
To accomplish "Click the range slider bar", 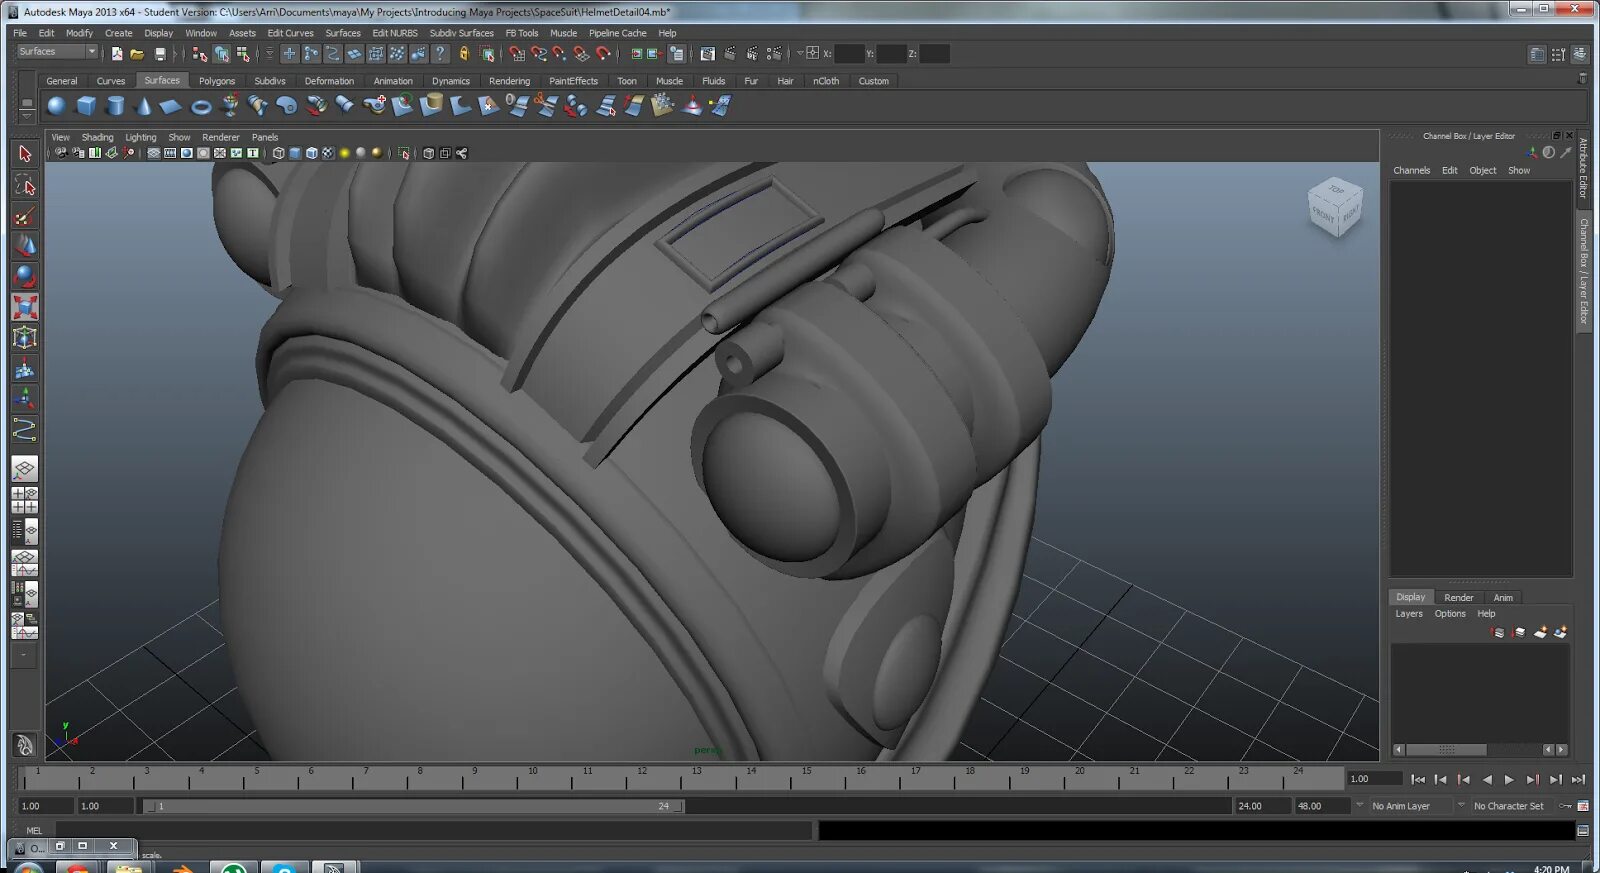I will (x=413, y=806).
